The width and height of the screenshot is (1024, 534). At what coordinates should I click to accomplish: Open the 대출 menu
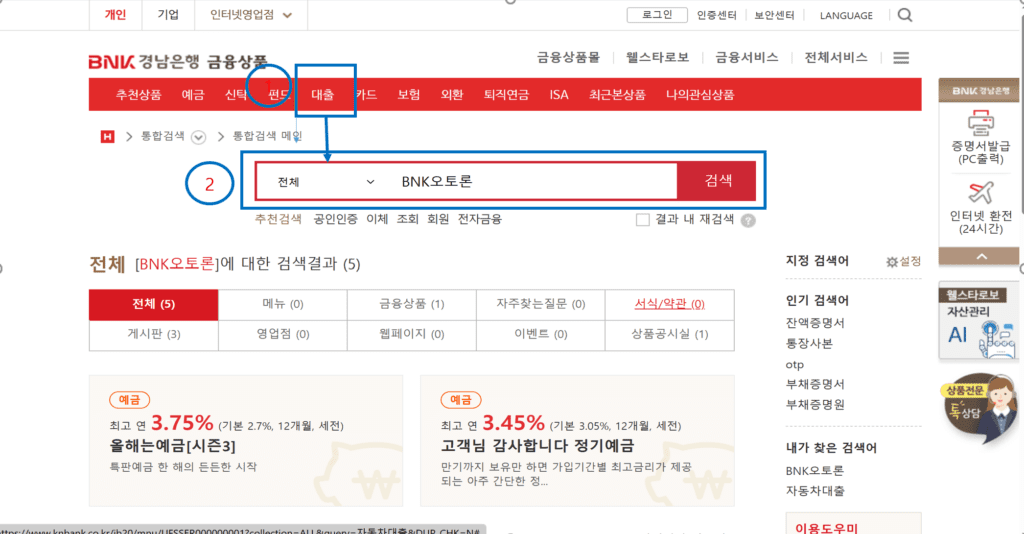pos(323,95)
